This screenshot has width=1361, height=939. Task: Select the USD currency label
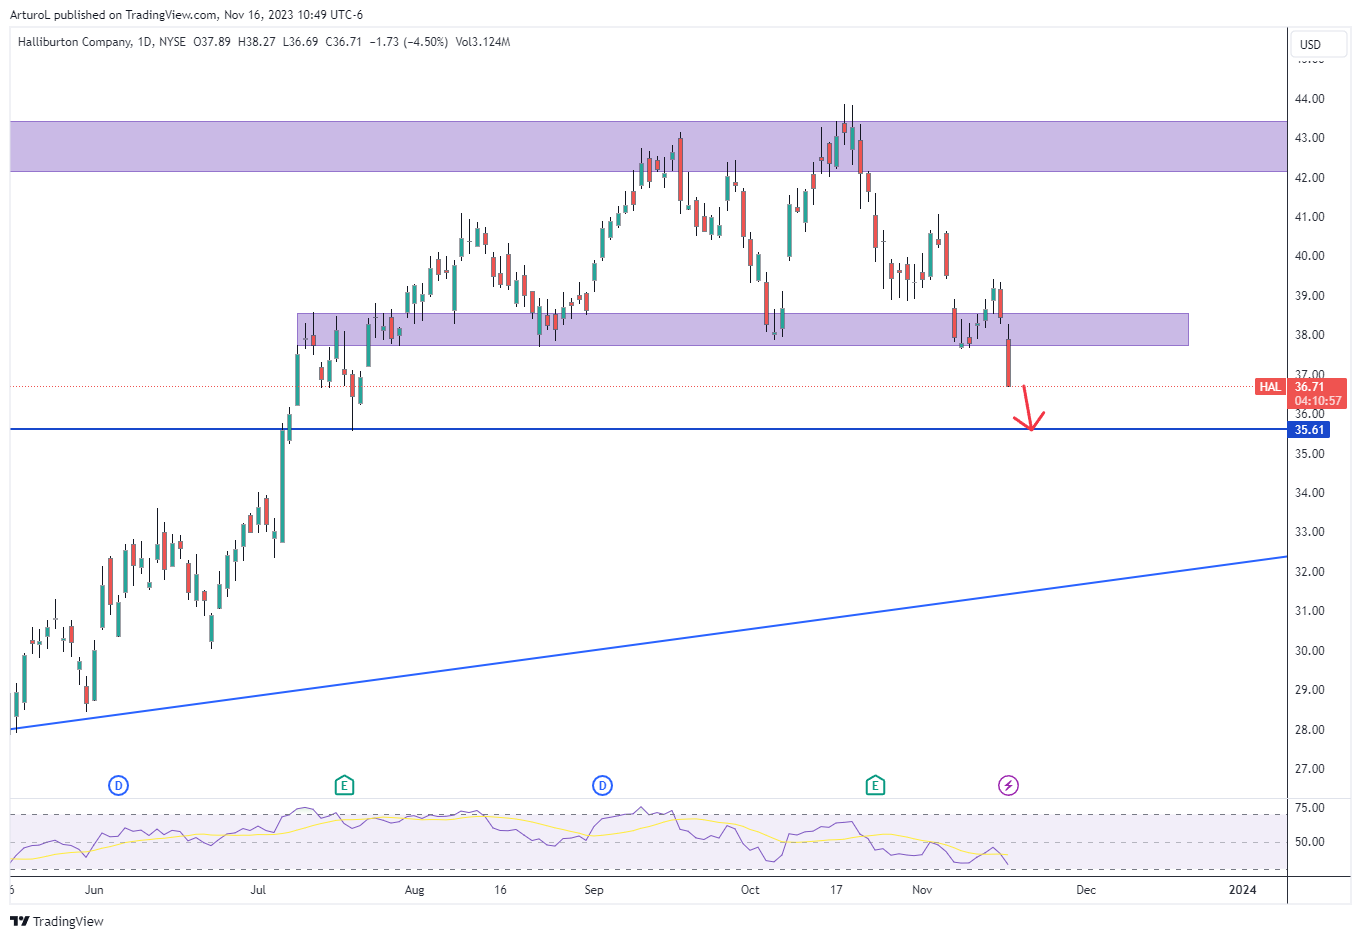click(1310, 44)
